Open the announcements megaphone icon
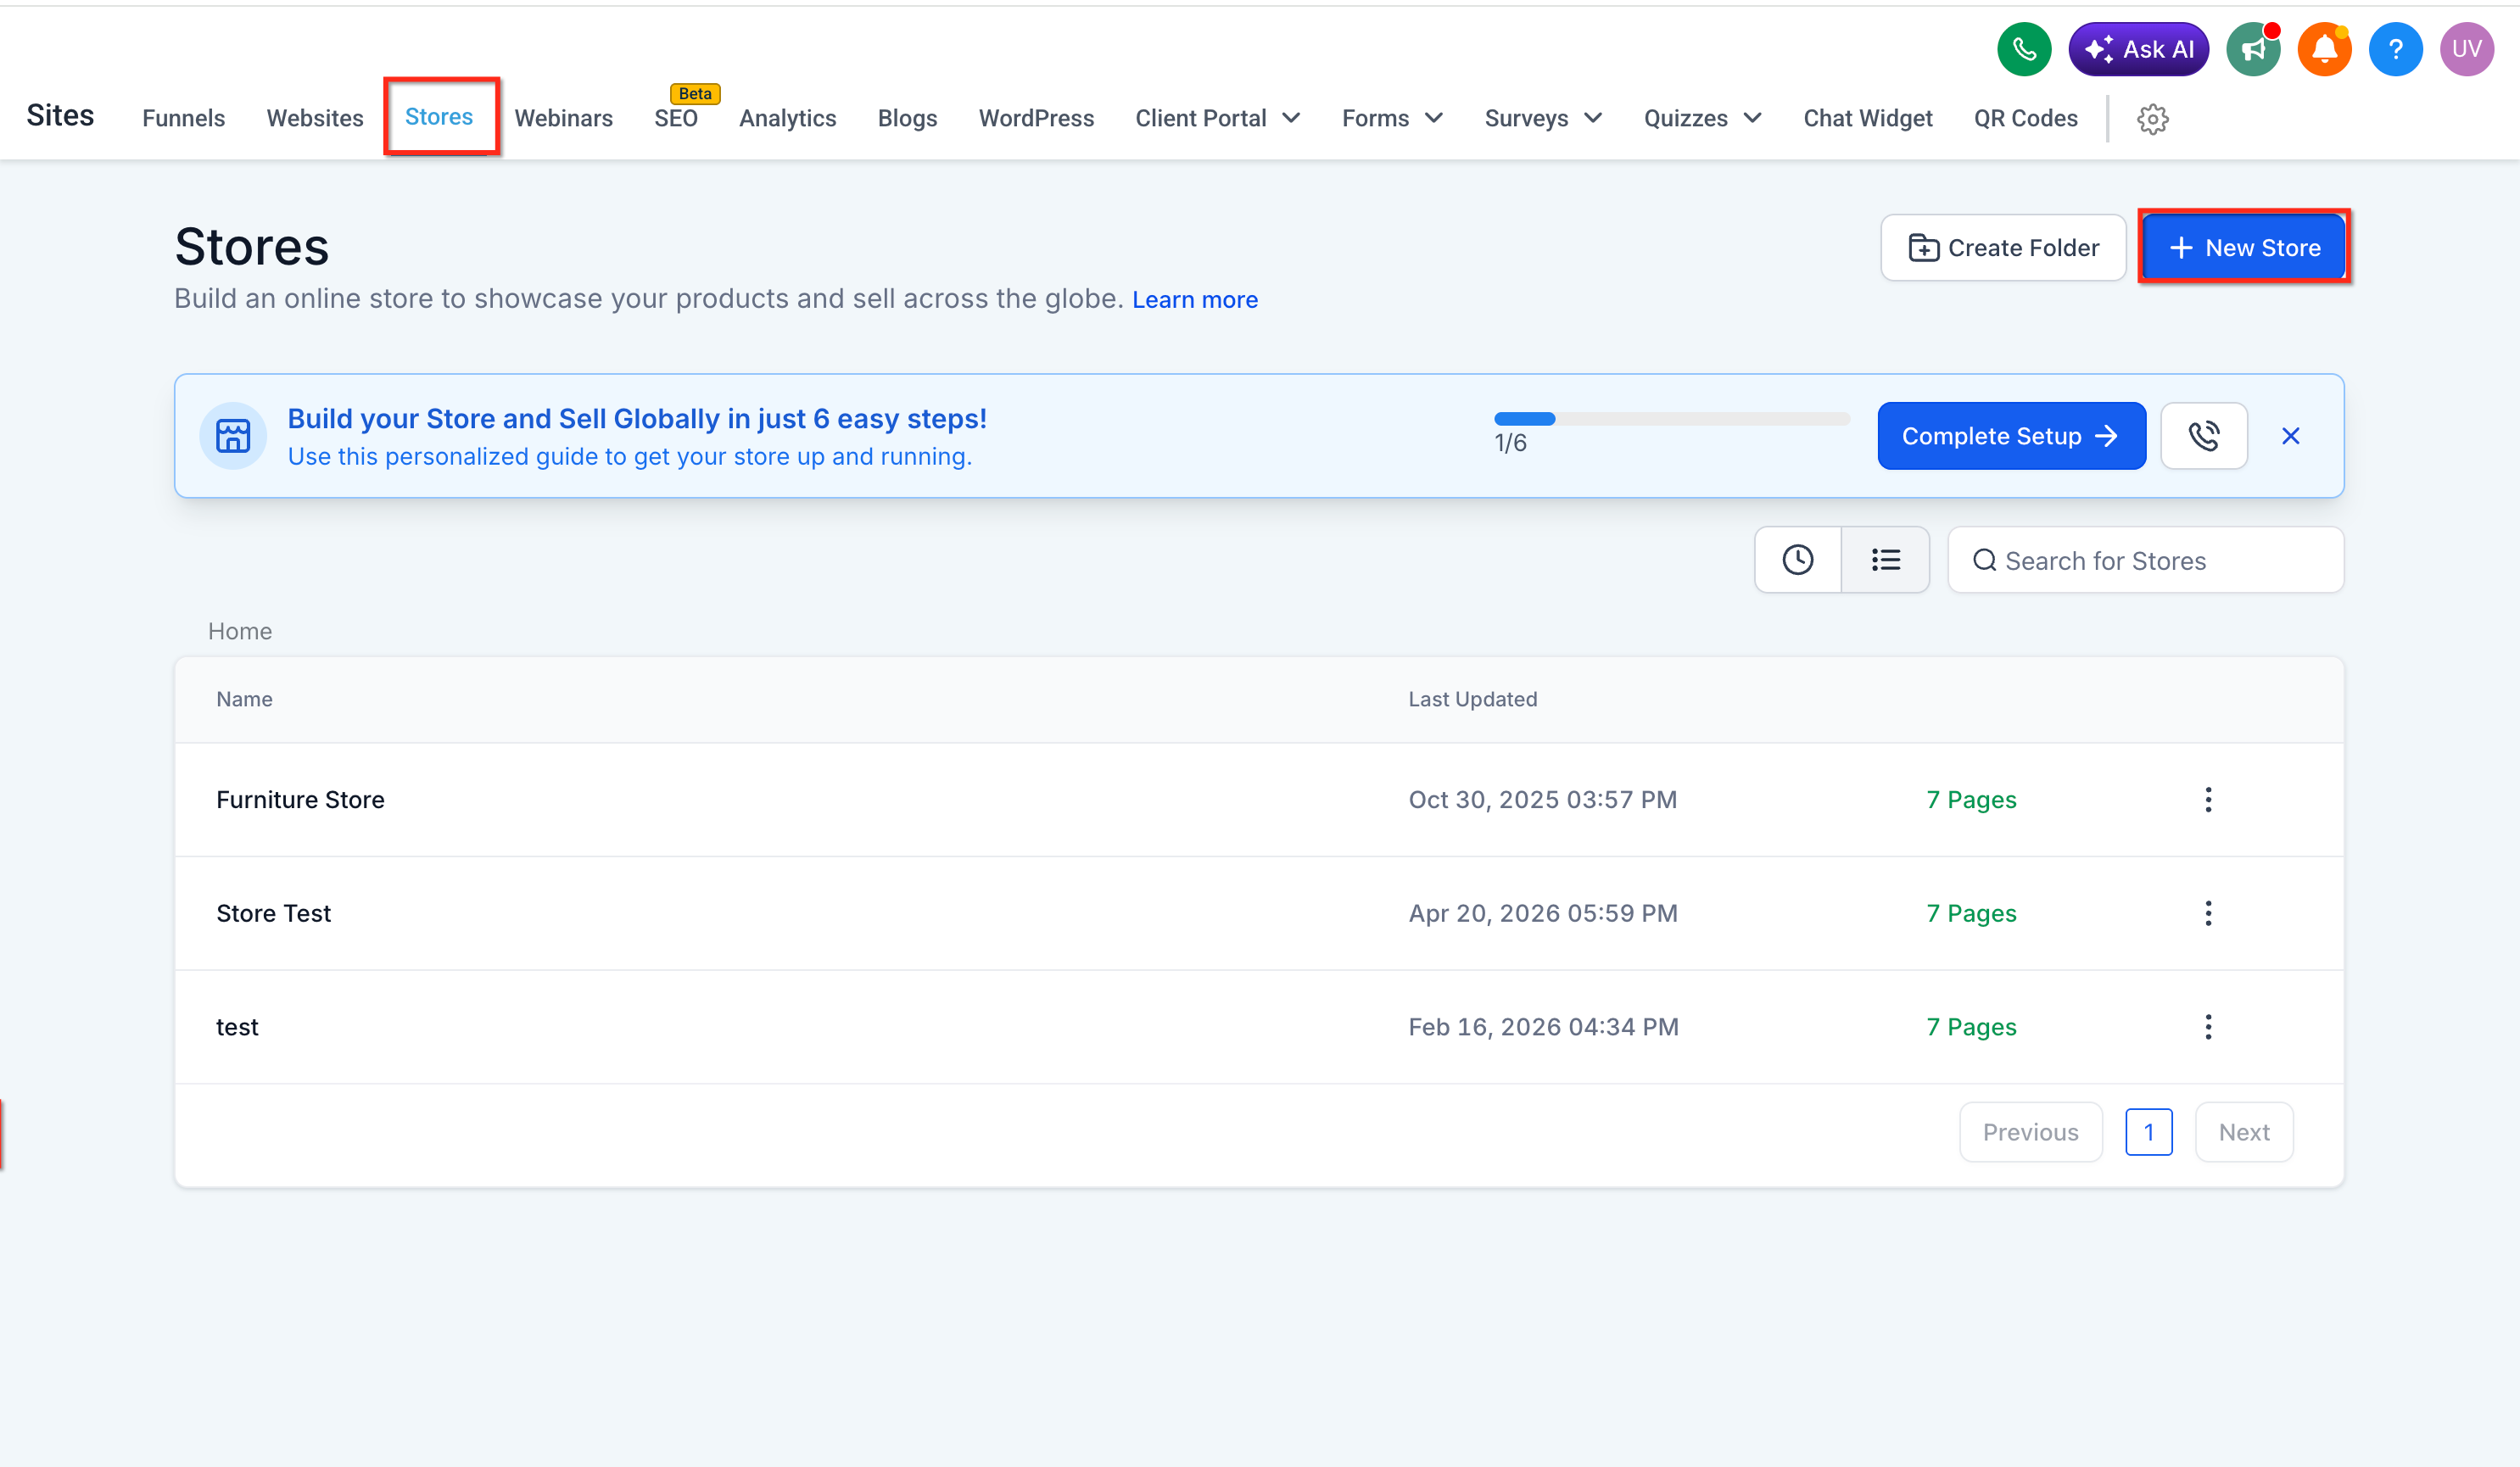Viewport: 2520px width, 1467px height. 2252,49
